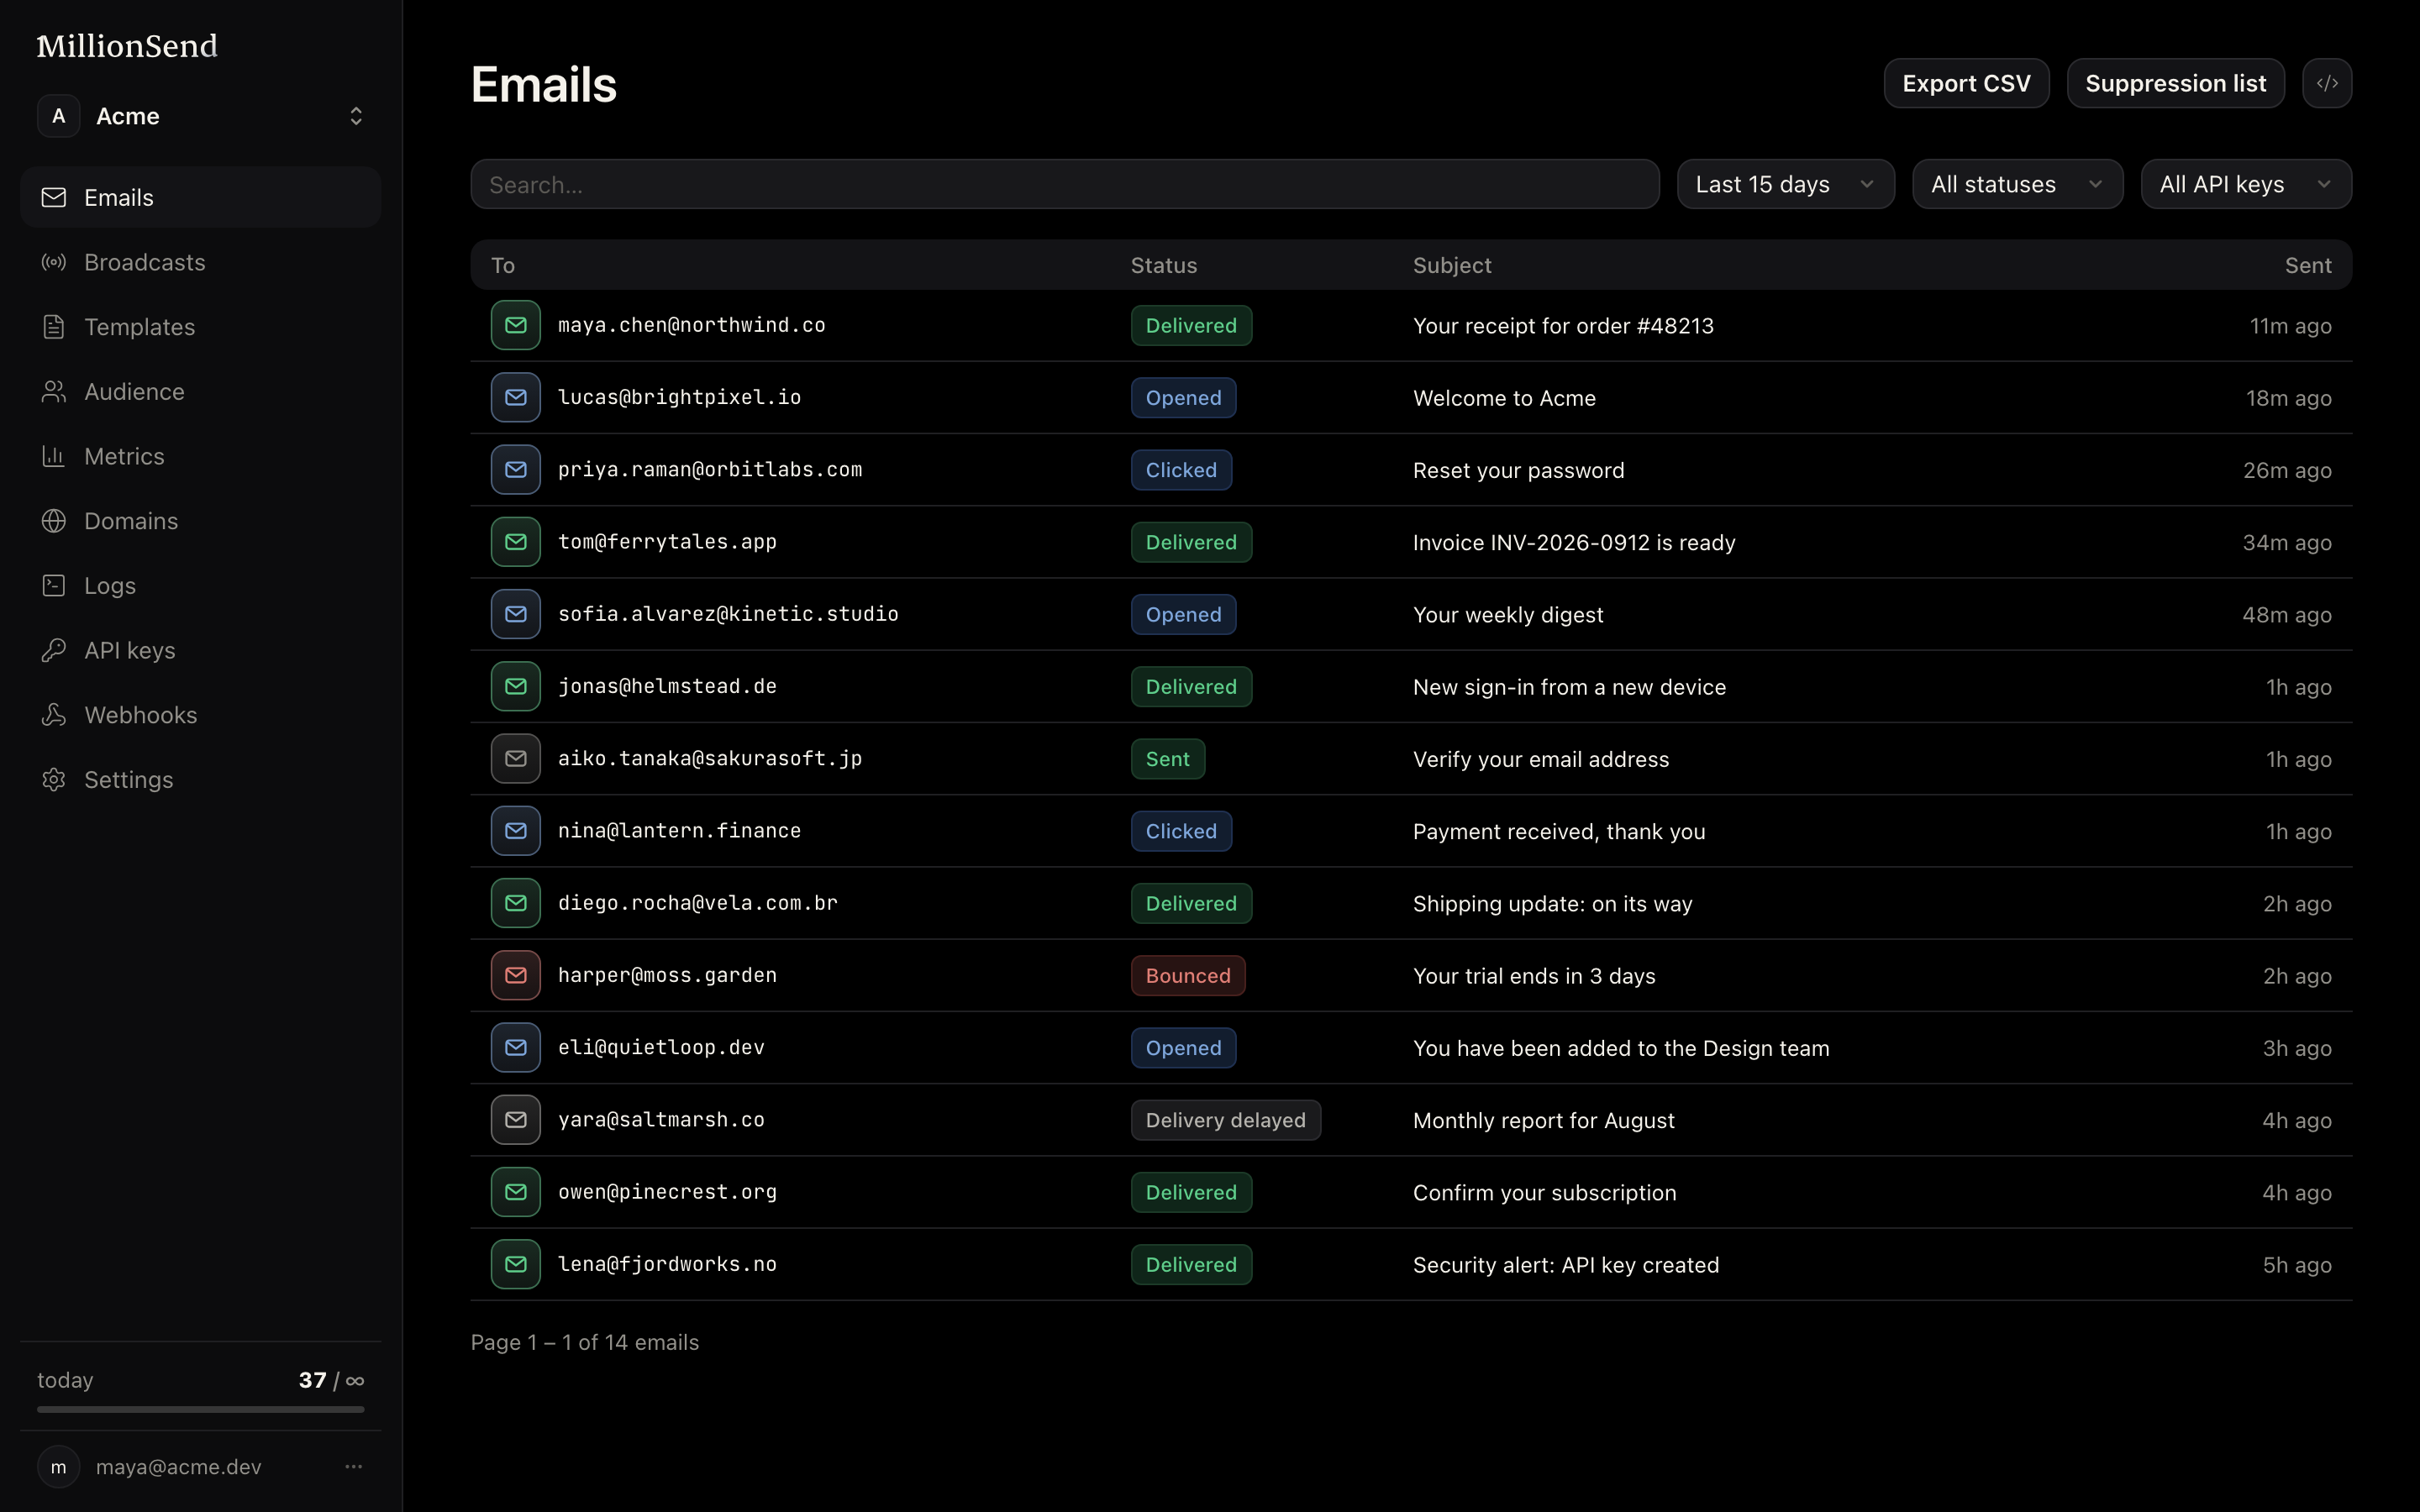
Task: Open Webhooks in the sidebar
Action: coord(200,715)
